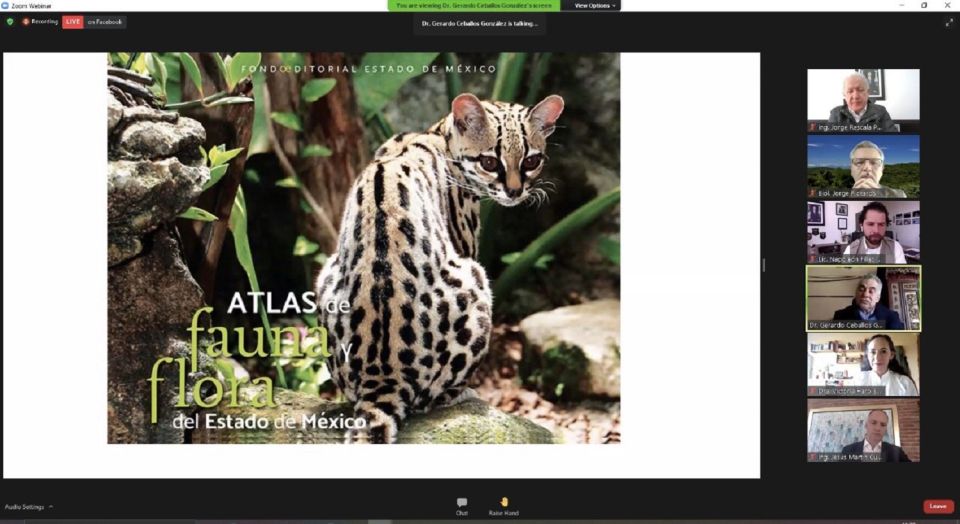Click the 'Dr. Gerardo Ceballos Gonzalez is talking' notice
The height and width of the screenshot is (524, 960).
click(479, 23)
